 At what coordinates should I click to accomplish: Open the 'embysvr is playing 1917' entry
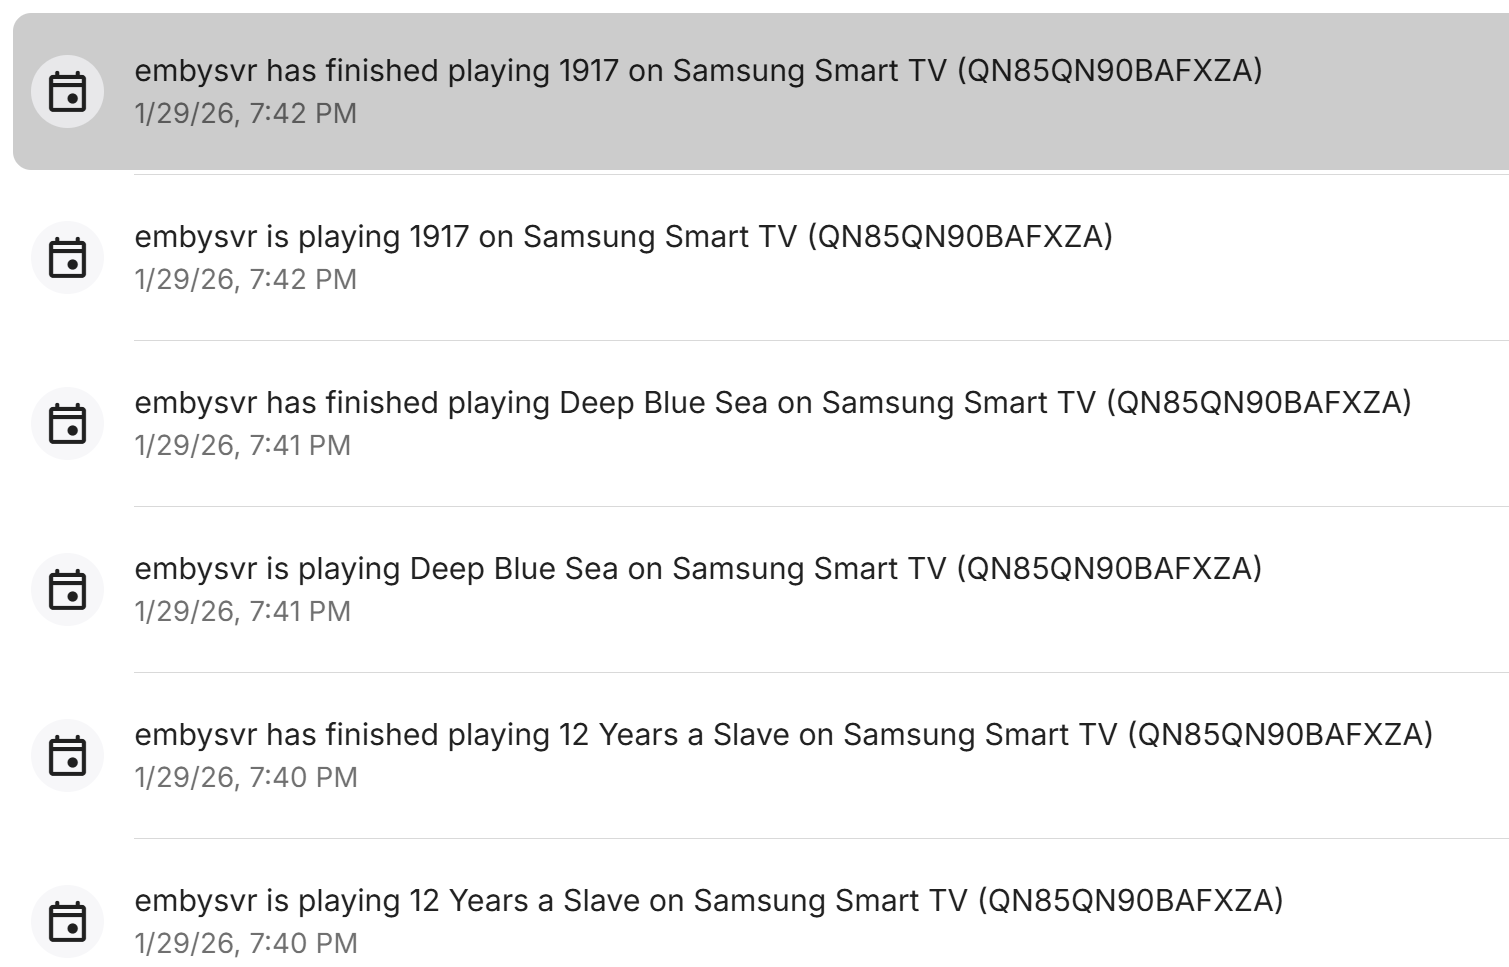tap(623, 237)
